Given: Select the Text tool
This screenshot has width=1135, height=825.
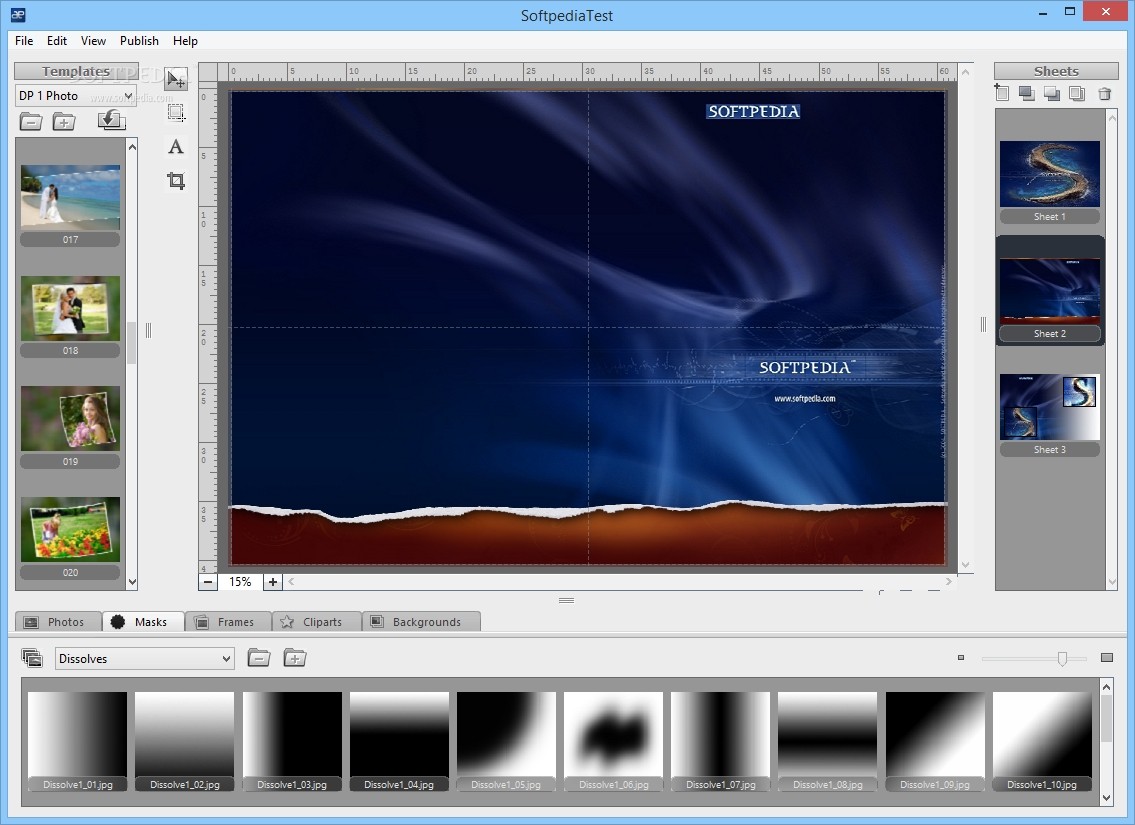Looking at the screenshot, I should coord(176,146).
